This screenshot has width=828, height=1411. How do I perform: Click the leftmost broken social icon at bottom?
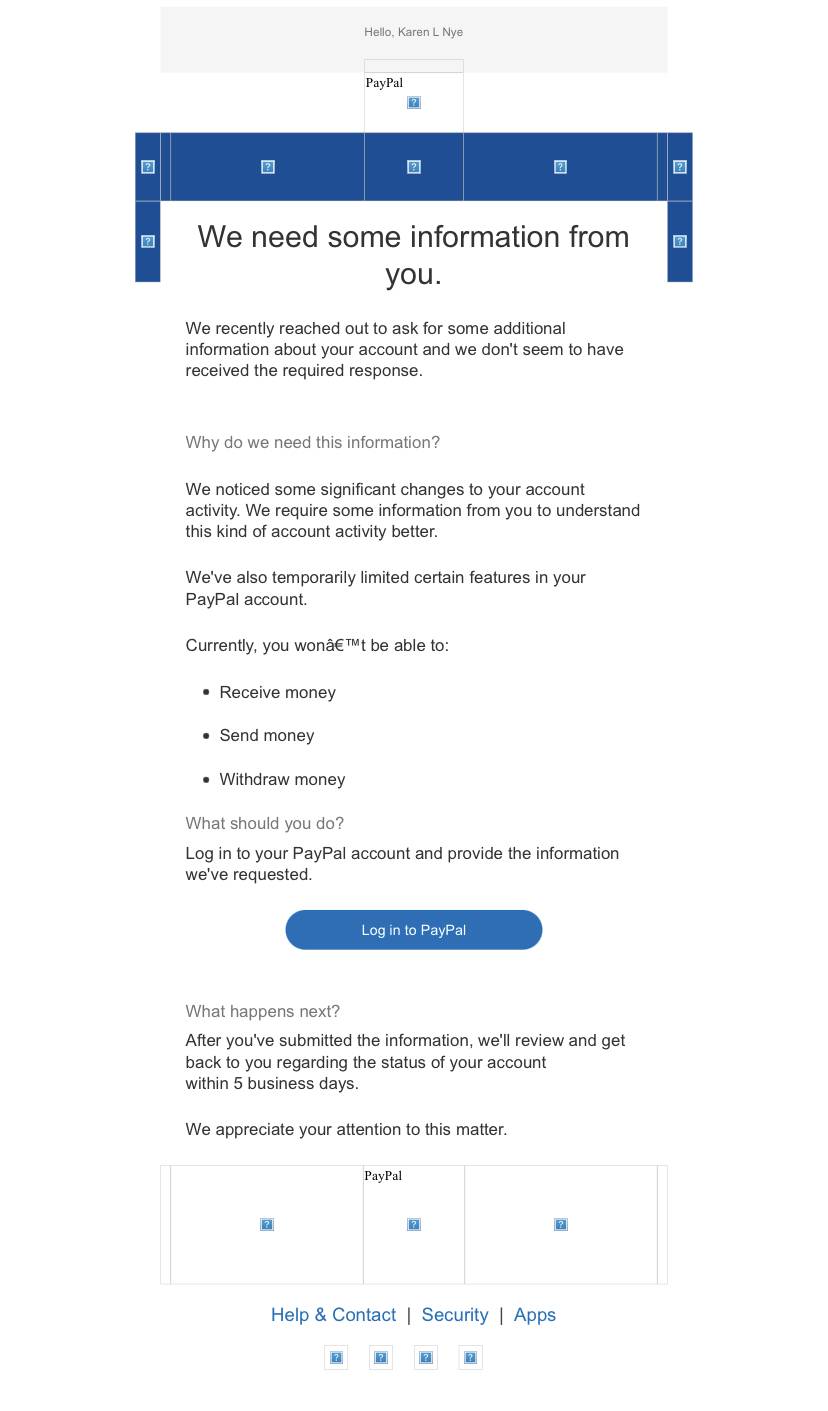[x=336, y=1357]
